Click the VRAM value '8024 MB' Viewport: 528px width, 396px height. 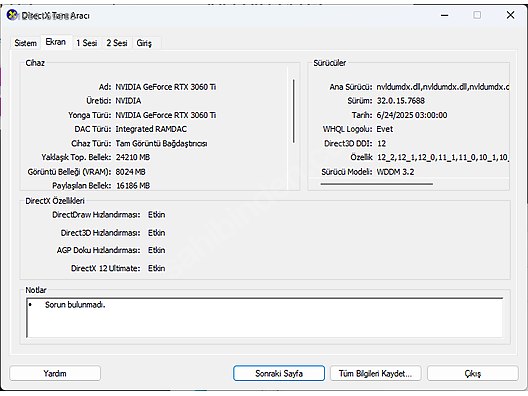(x=131, y=172)
